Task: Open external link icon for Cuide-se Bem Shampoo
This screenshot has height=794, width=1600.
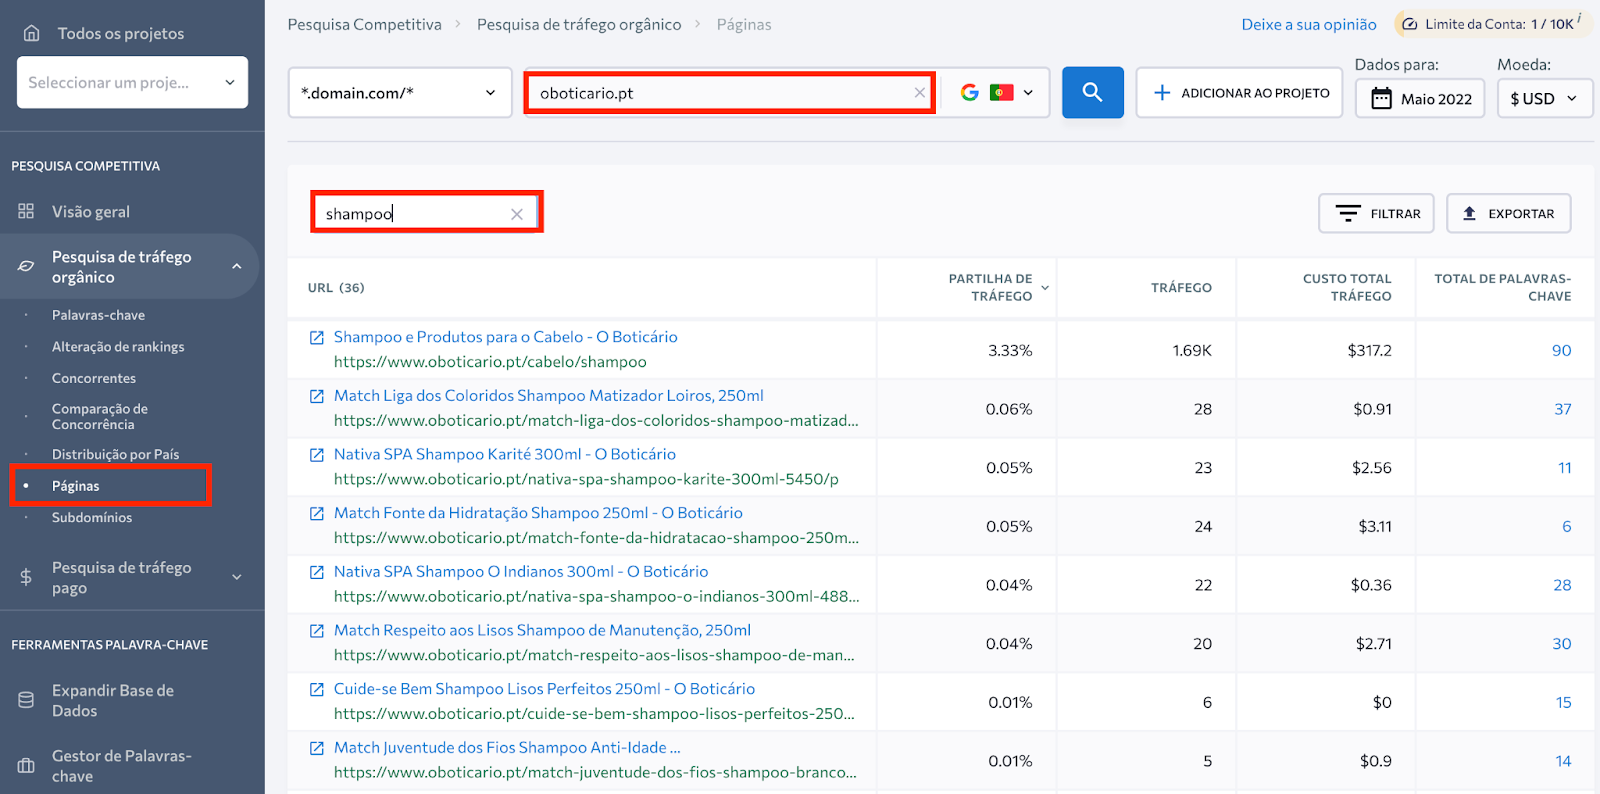Action: [317, 690]
